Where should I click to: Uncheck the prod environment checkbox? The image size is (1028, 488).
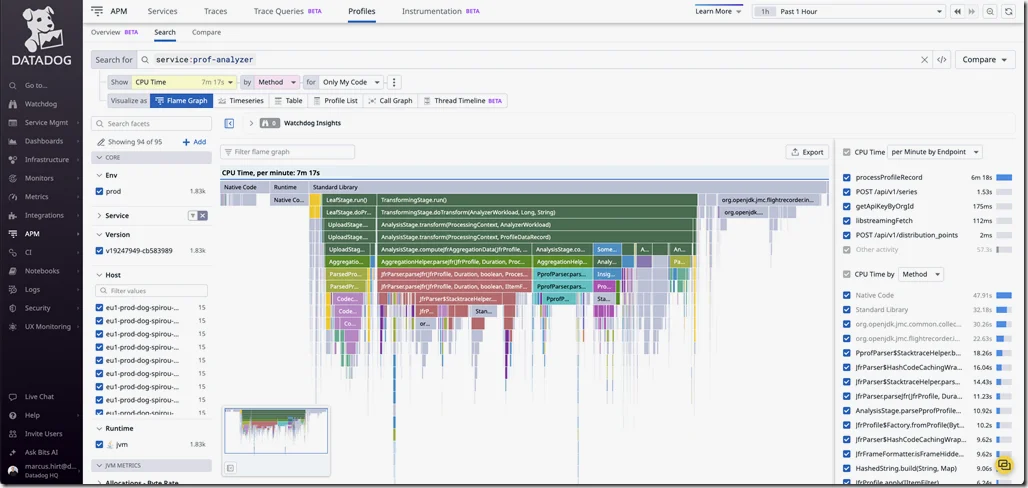click(x=99, y=191)
